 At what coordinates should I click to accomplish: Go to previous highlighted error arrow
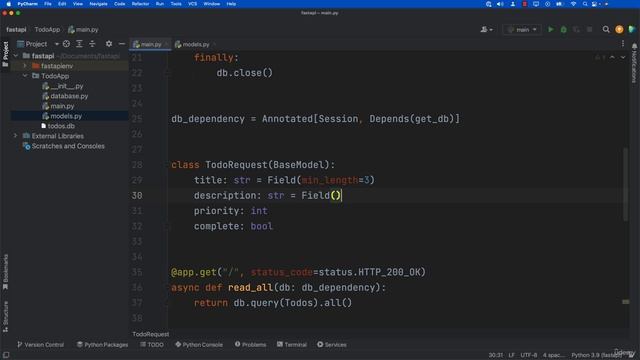point(612,58)
